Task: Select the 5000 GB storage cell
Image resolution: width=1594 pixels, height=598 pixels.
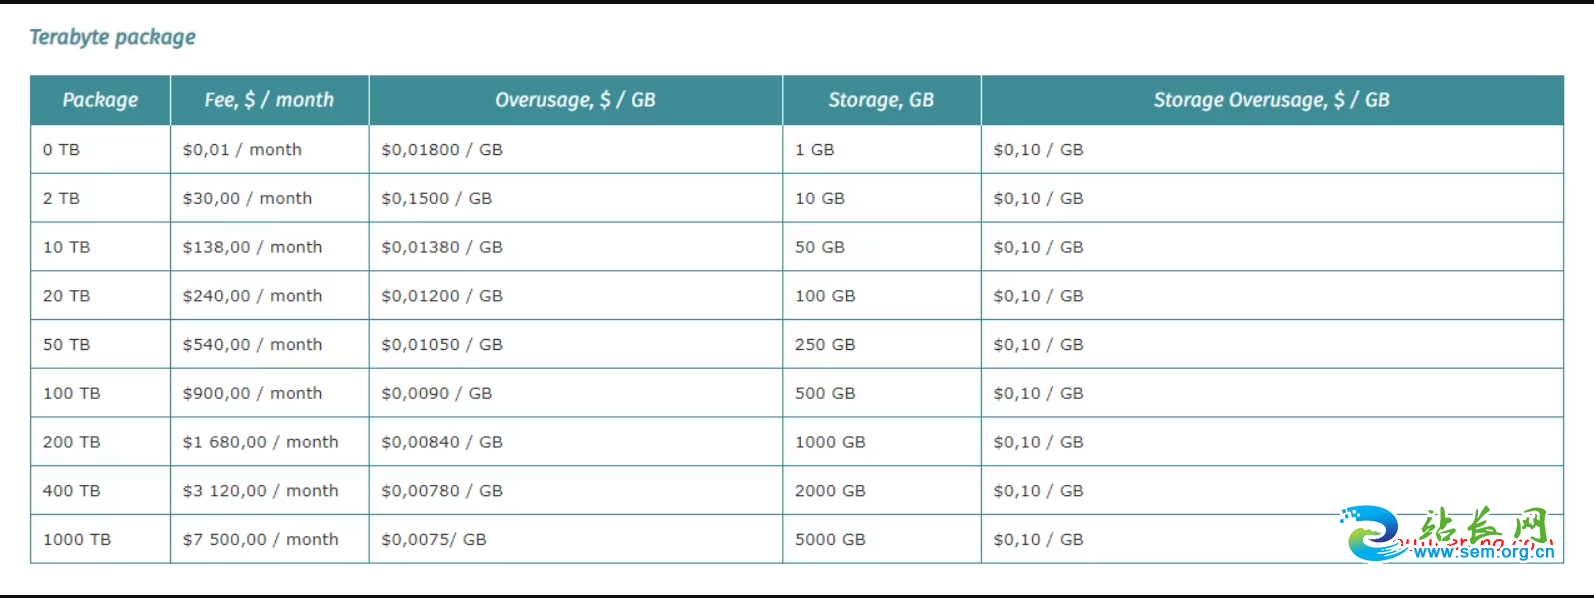Action: pyautogui.click(x=881, y=539)
